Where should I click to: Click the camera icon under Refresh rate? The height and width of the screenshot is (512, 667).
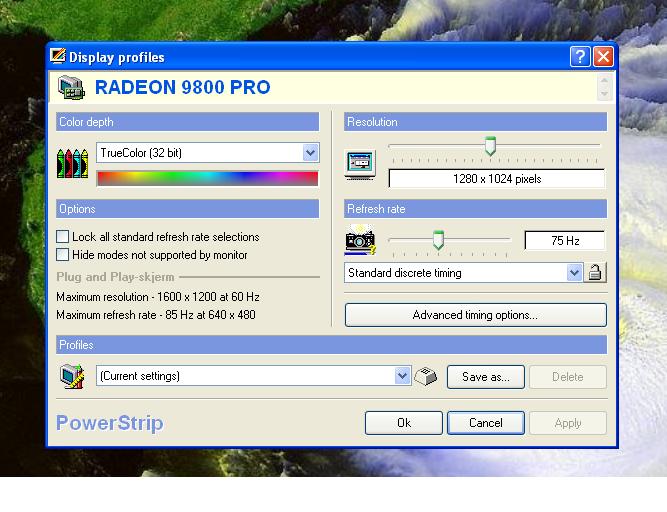360,240
